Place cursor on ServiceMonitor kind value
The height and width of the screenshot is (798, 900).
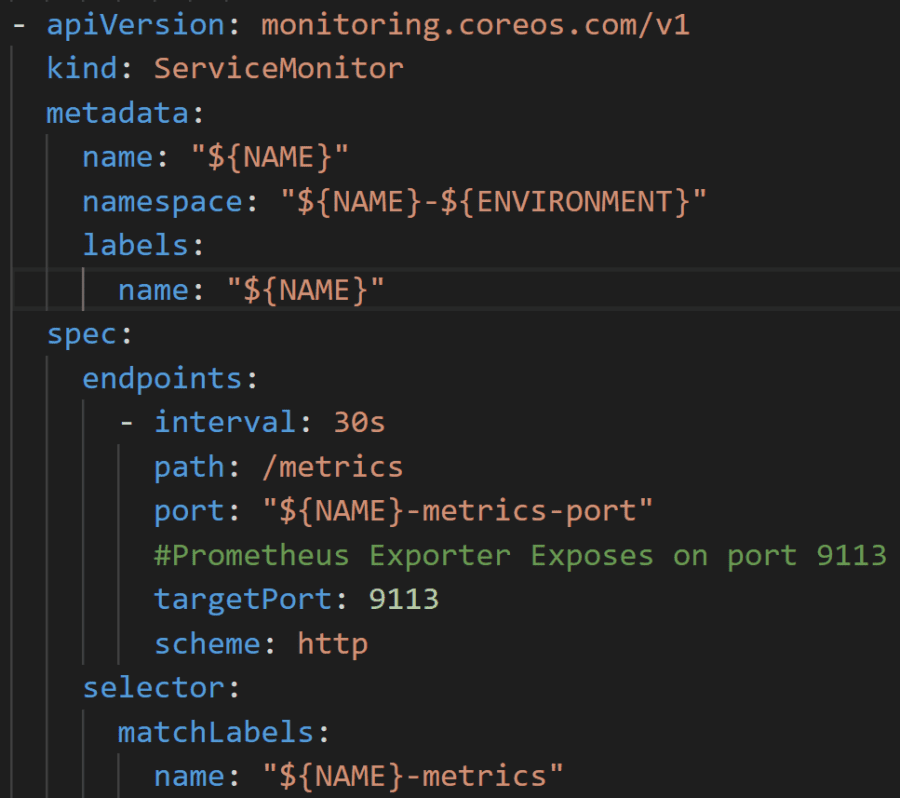(x=278, y=69)
